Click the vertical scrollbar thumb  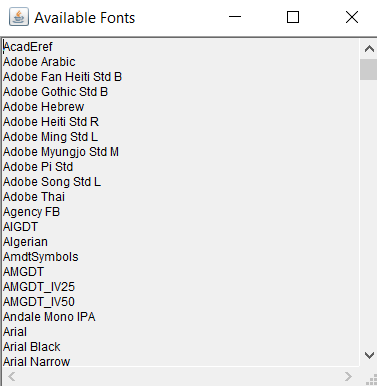369,69
